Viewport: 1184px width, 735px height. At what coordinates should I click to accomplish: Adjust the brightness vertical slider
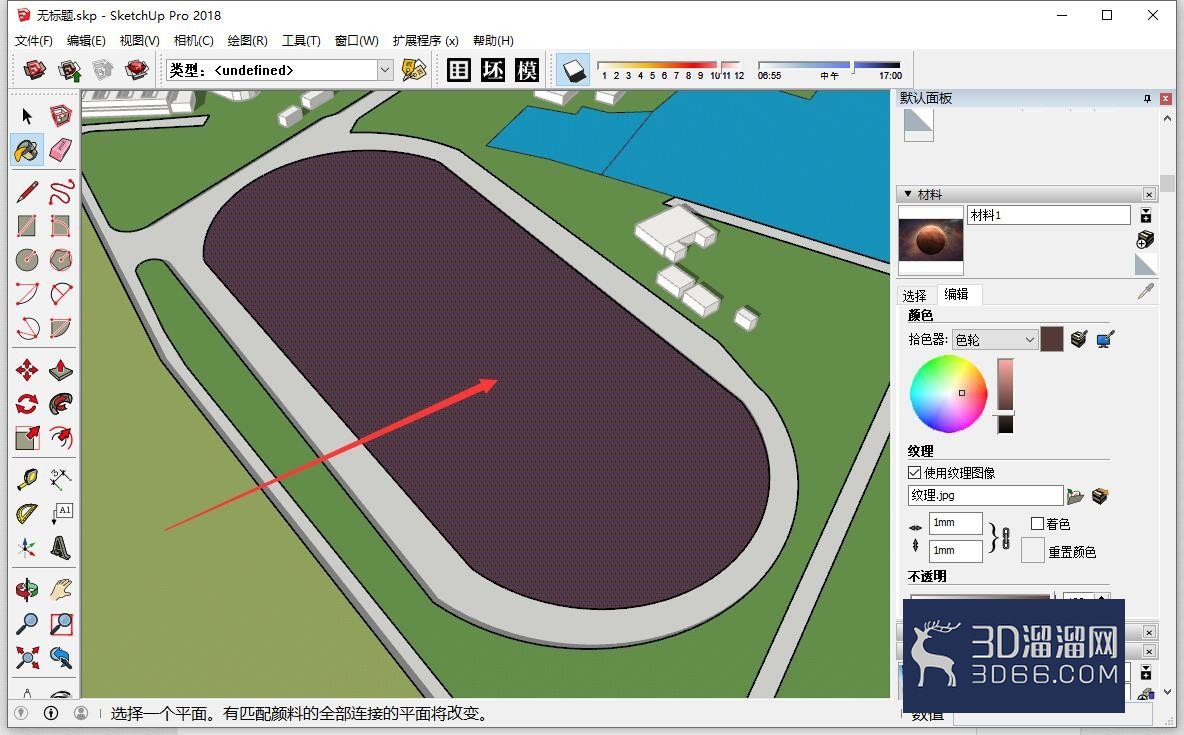(1005, 395)
